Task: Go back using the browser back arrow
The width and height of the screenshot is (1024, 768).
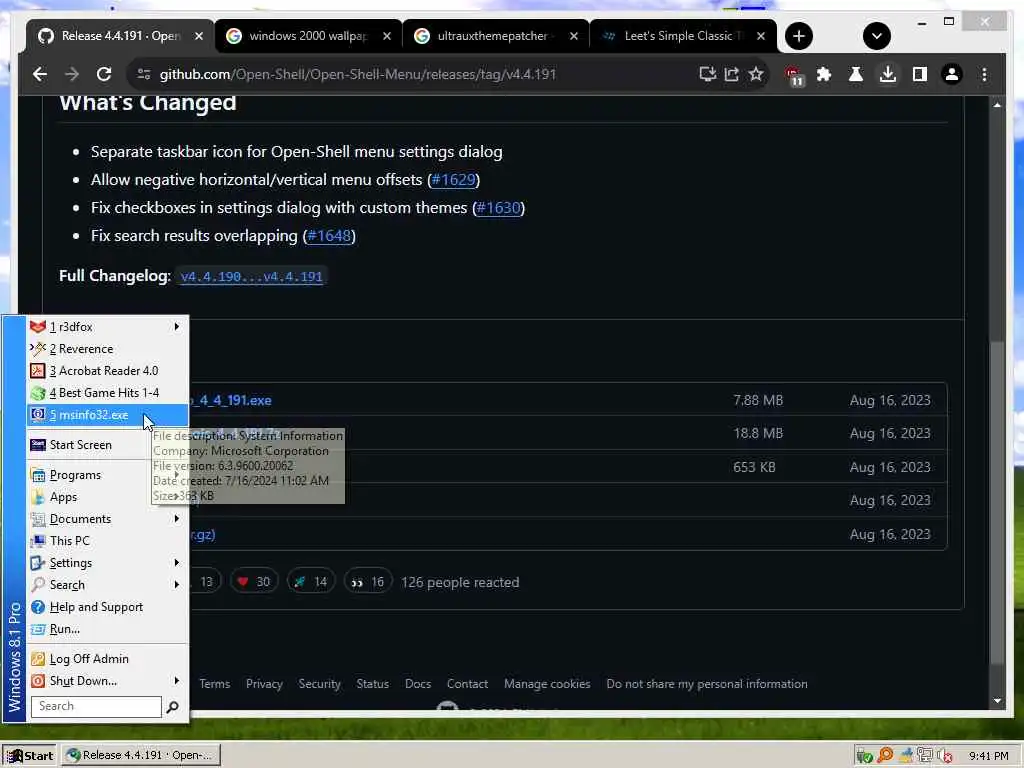Action: [x=40, y=74]
